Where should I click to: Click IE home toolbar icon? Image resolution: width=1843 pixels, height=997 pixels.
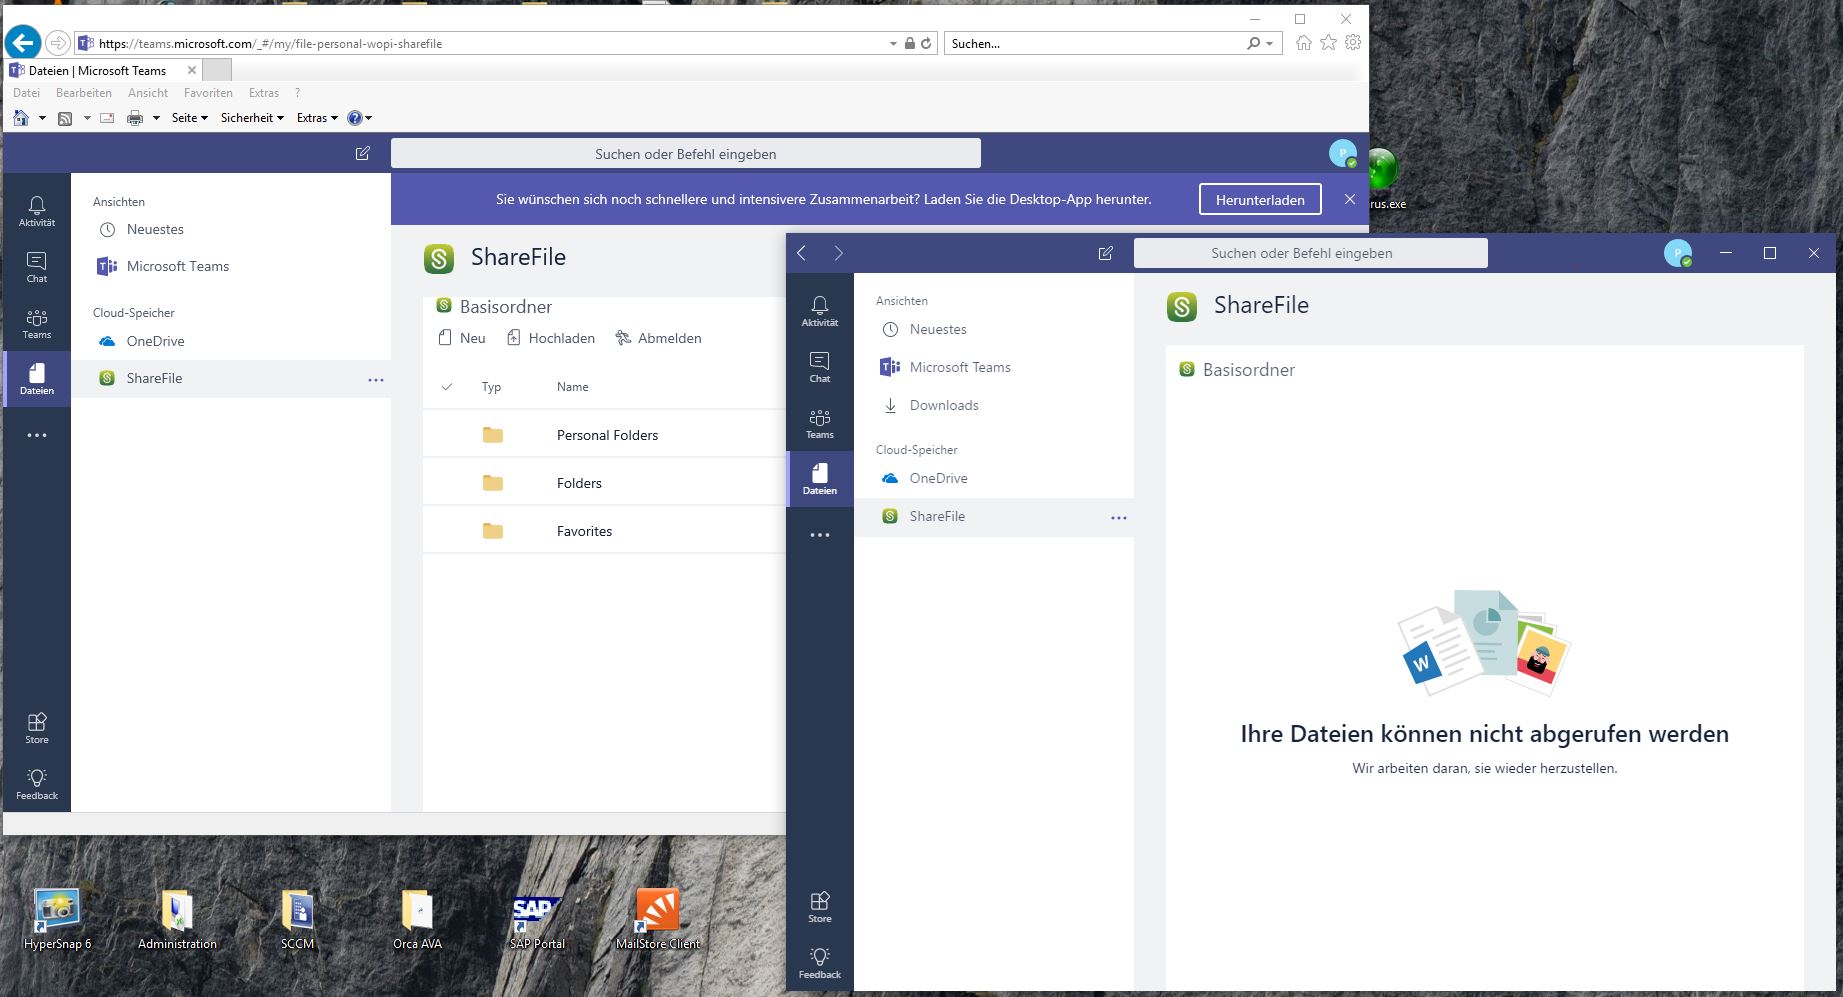click(x=21, y=118)
